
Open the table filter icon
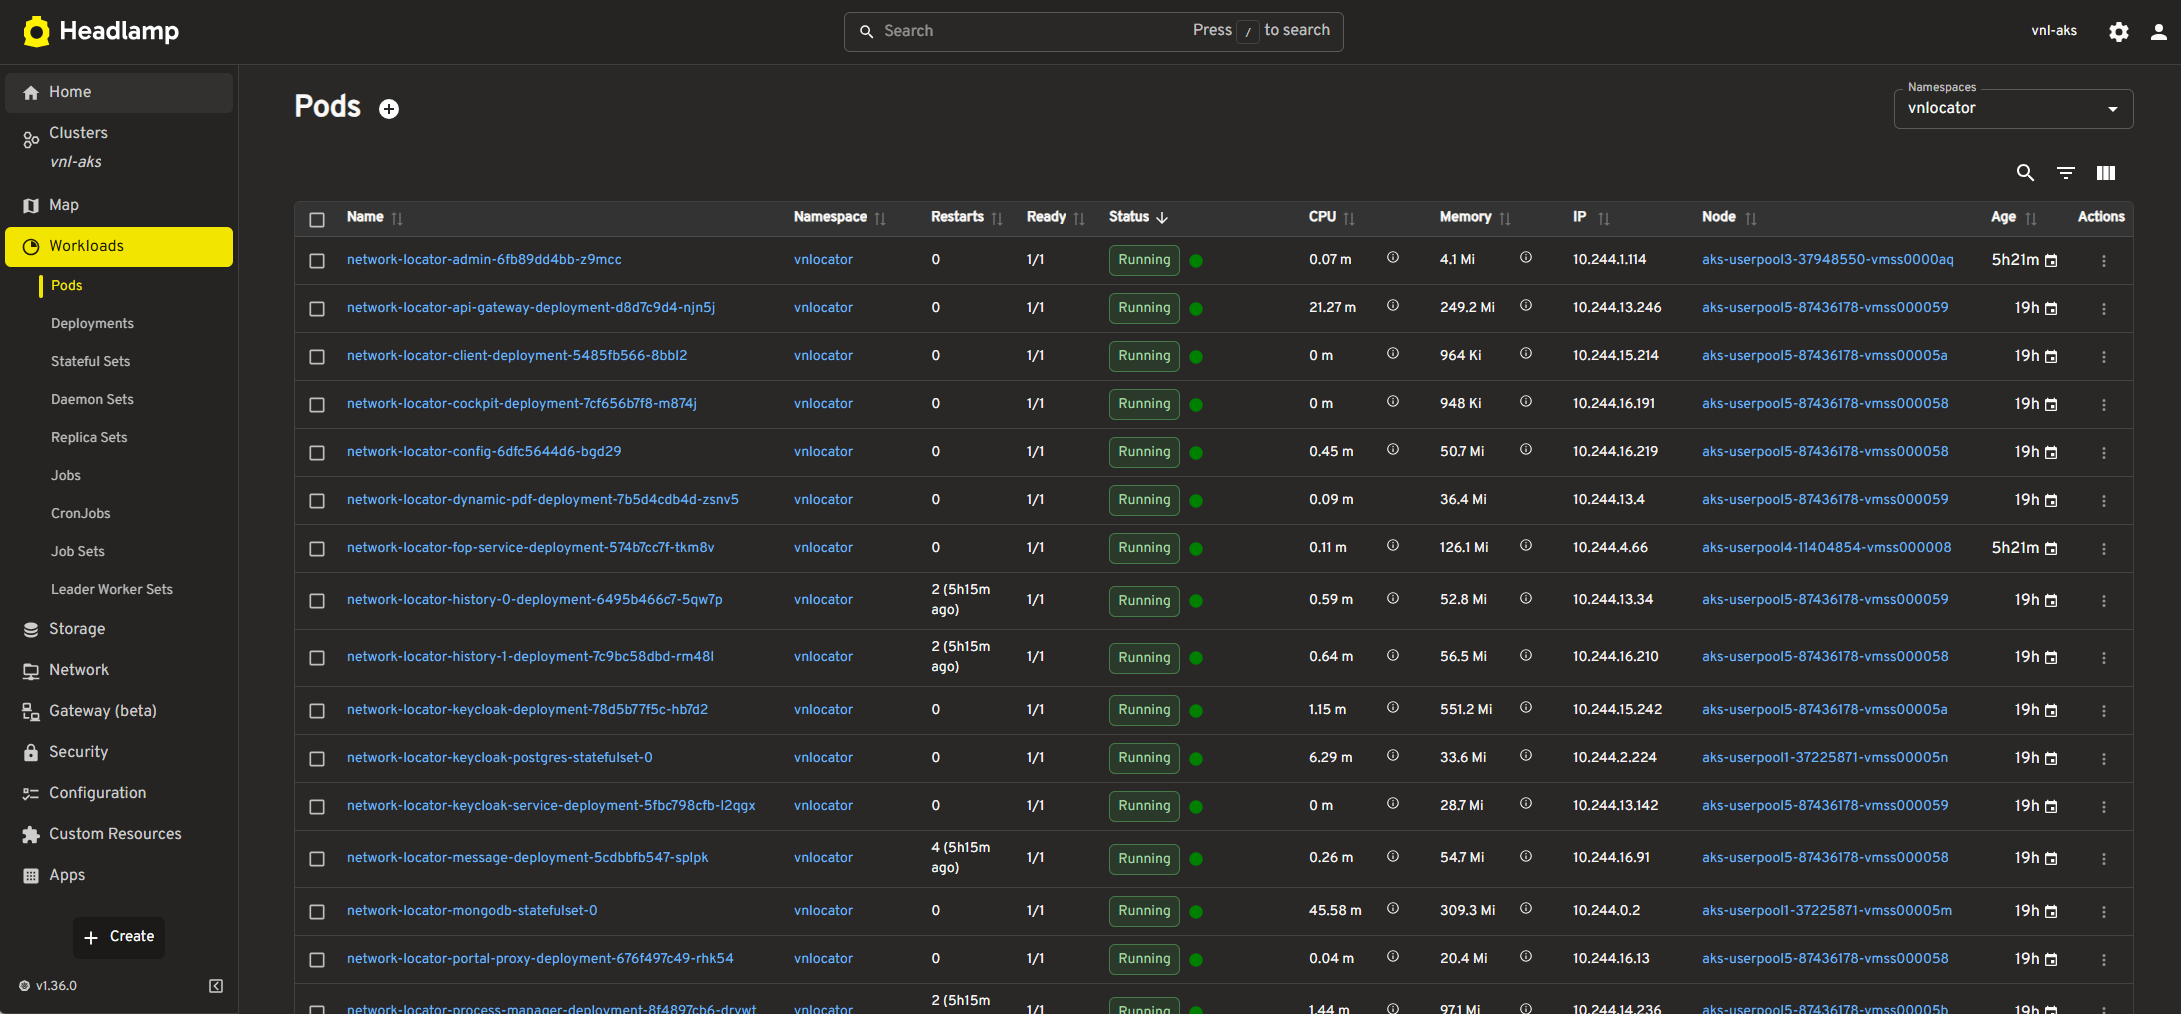tap(2065, 173)
